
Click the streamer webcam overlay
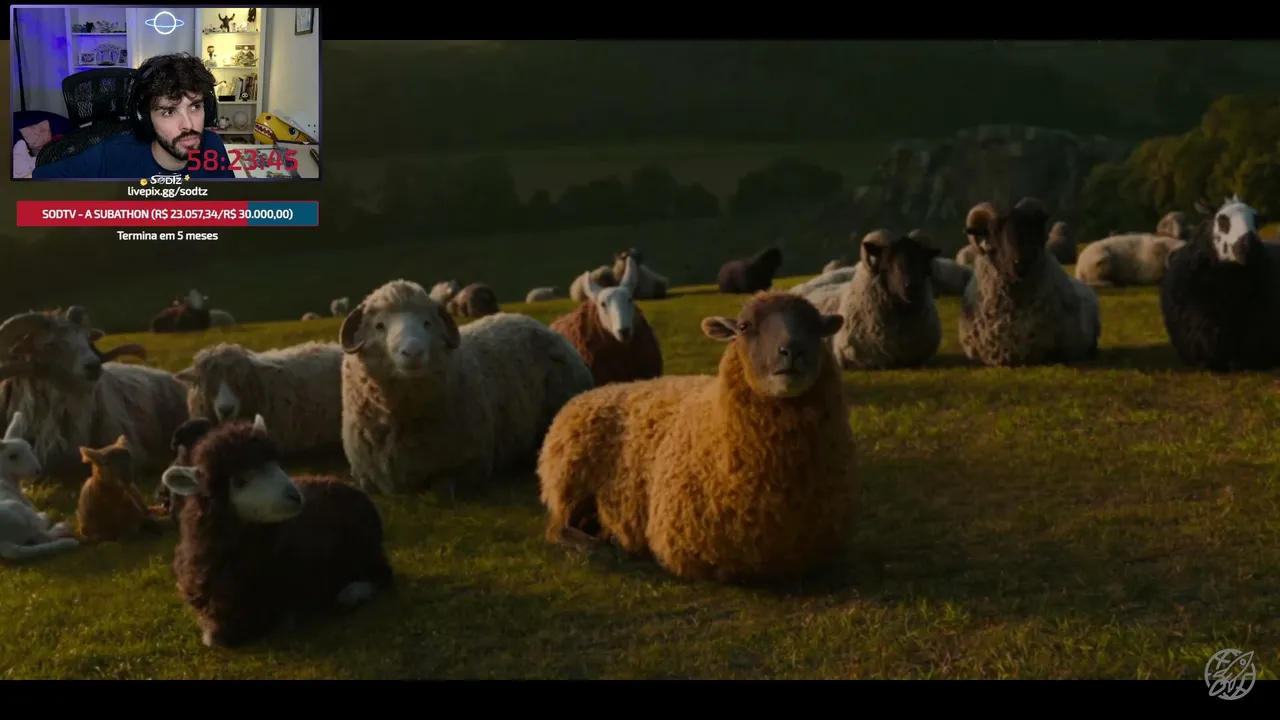[x=165, y=93]
